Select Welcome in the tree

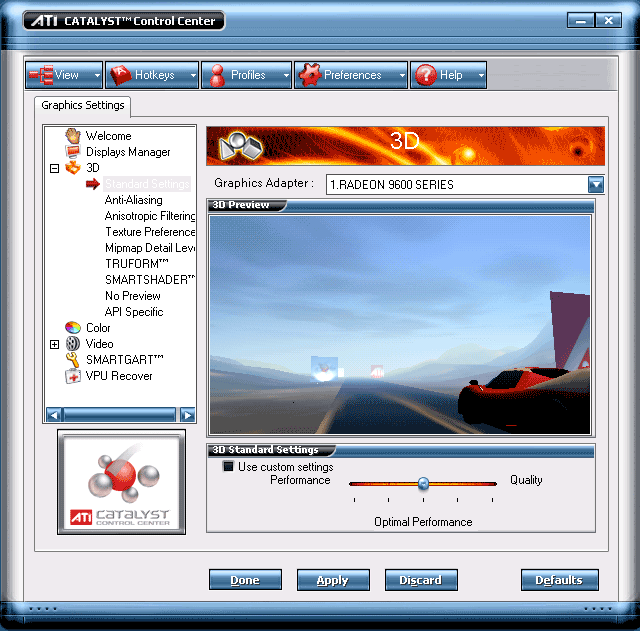click(x=109, y=136)
